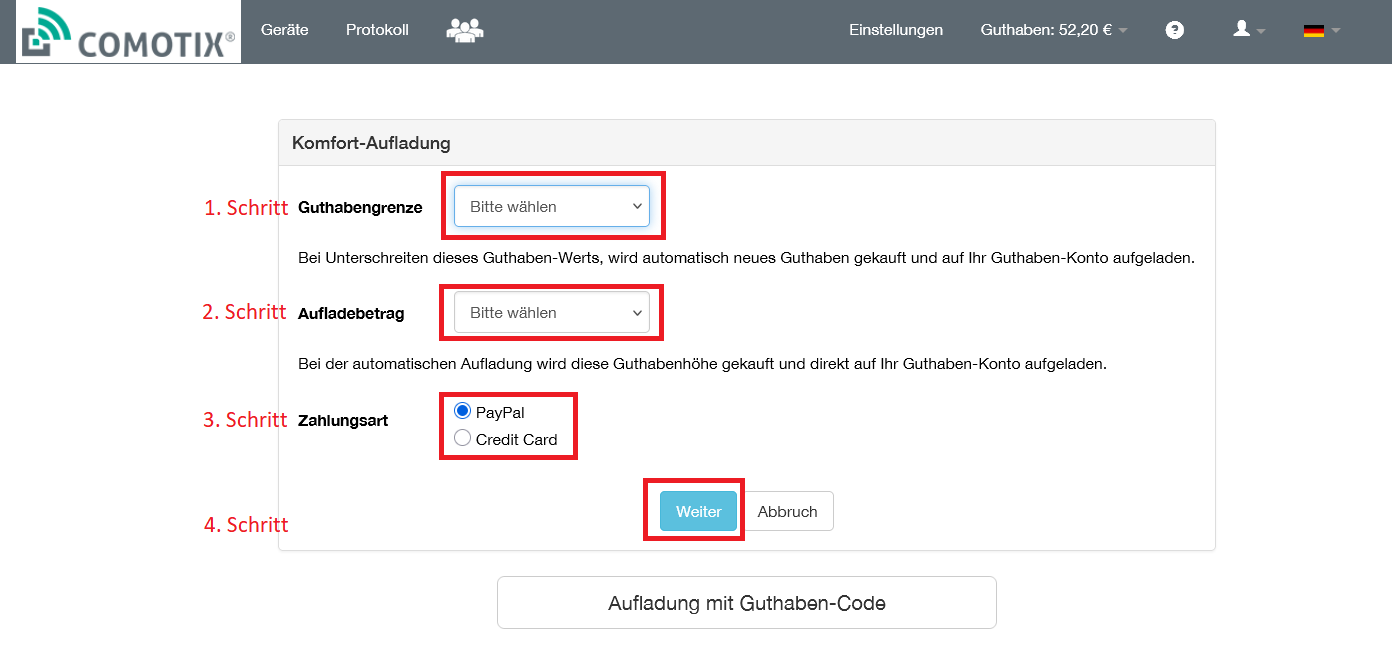Open the user account icon menu

click(1248, 30)
